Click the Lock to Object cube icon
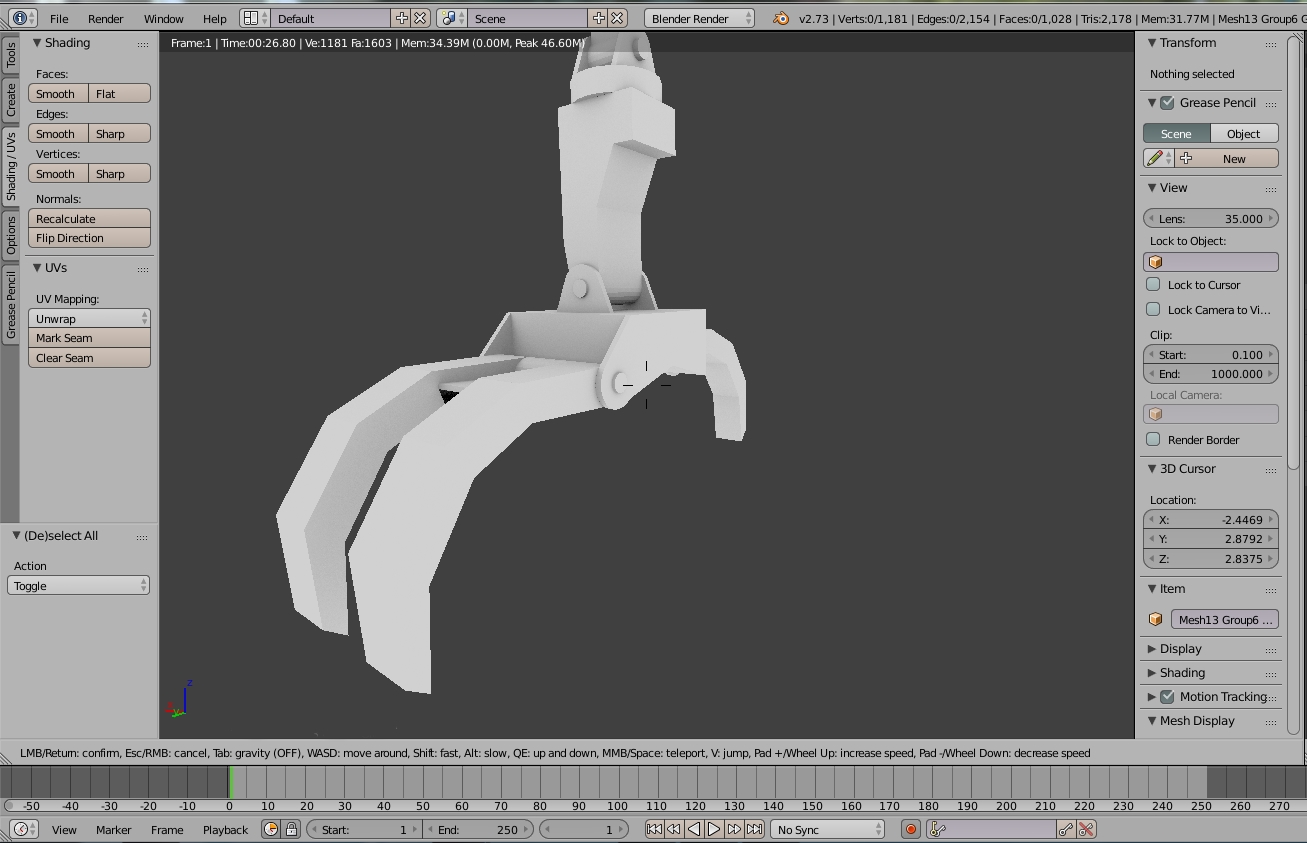This screenshot has width=1307, height=843. coord(1155,262)
